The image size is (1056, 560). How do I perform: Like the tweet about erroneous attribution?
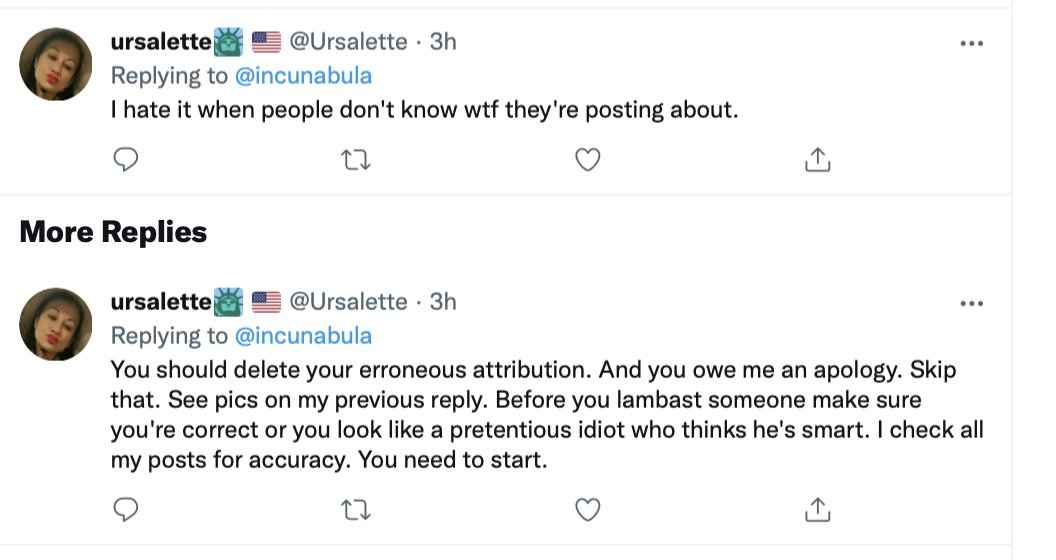(x=588, y=510)
